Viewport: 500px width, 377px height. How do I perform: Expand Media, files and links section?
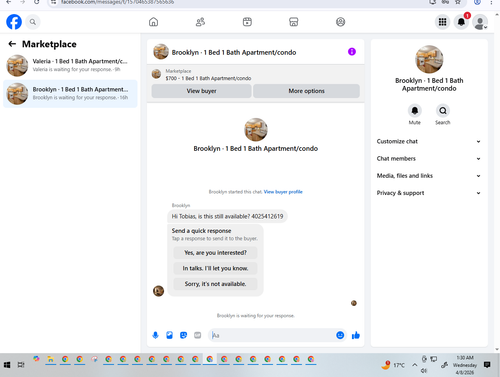[x=429, y=176]
